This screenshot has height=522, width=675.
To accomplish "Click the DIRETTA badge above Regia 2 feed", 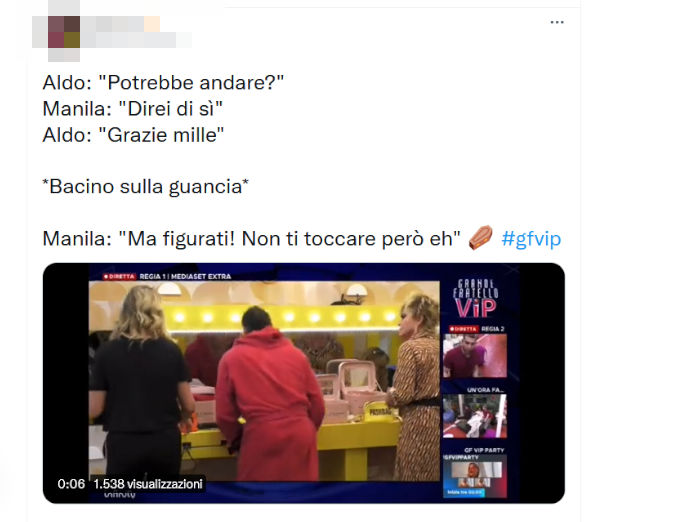I will (x=463, y=329).
